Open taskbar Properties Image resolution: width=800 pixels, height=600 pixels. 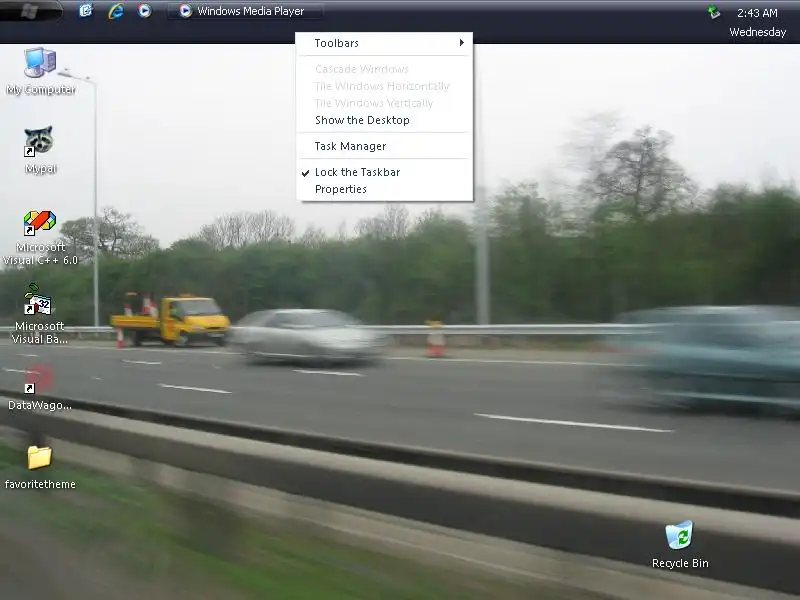coord(384,189)
